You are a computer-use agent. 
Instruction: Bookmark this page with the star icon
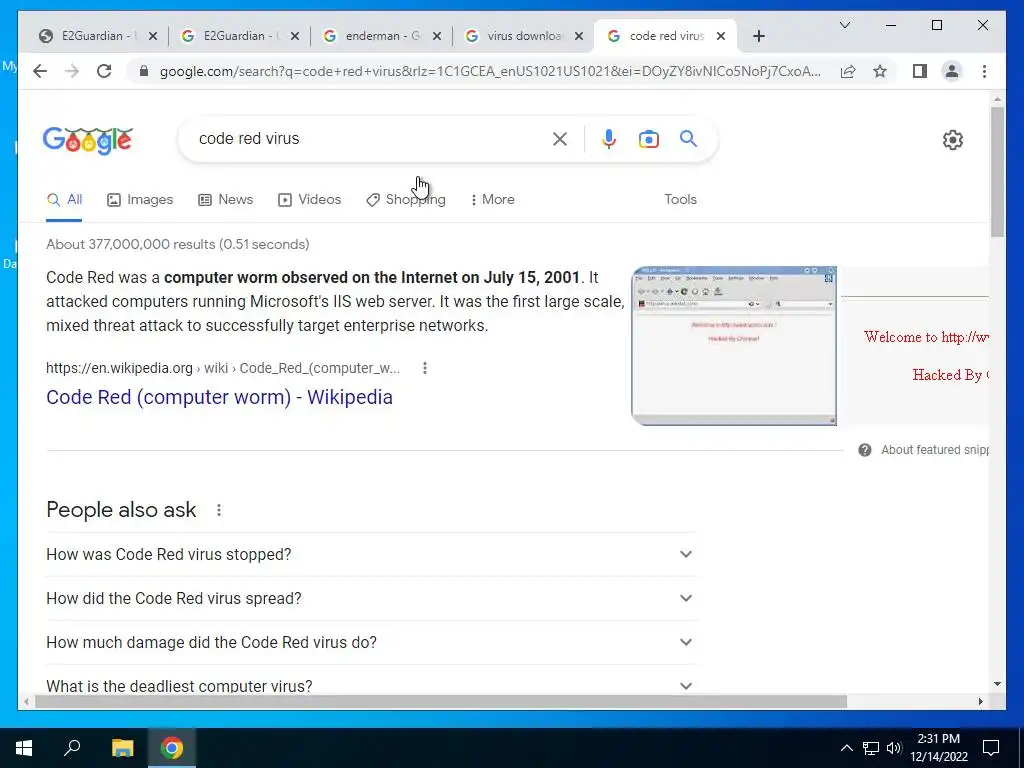click(x=880, y=71)
